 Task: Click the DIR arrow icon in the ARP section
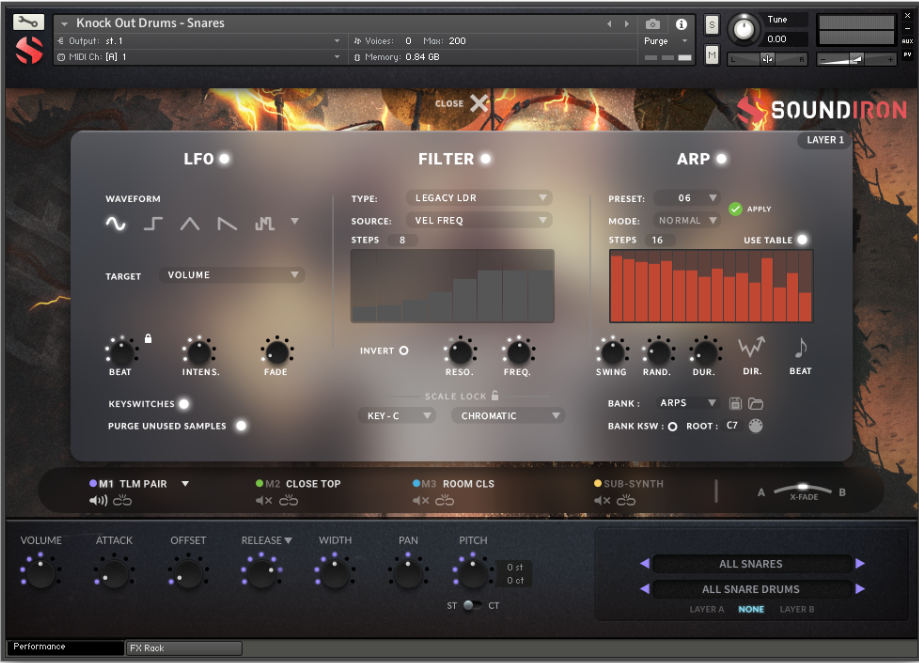coord(752,352)
